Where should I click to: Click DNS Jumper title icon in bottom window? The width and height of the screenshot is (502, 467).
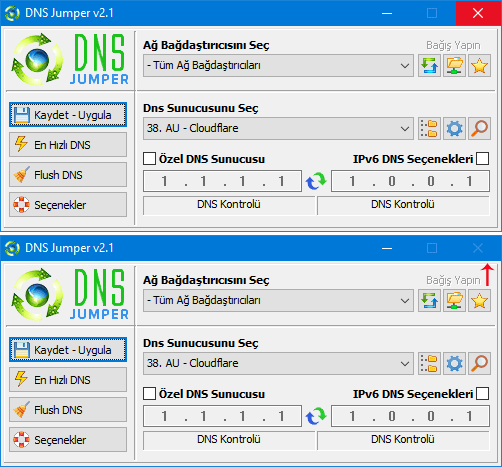coord(12,248)
